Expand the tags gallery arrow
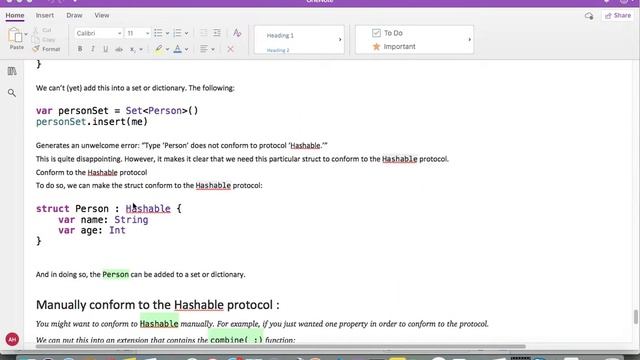The height and width of the screenshot is (360, 640). (x=469, y=40)
